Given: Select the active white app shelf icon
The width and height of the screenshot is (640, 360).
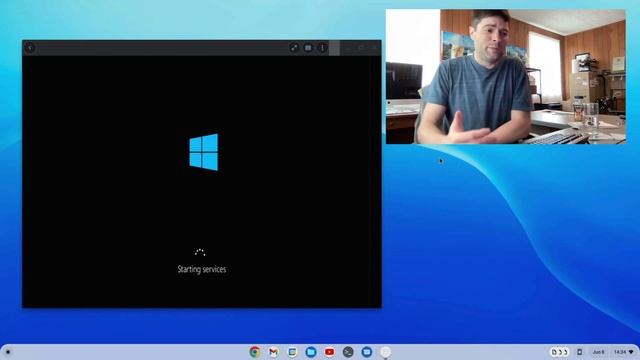Looking at the screenshot, I should click(x=385, y=351).
